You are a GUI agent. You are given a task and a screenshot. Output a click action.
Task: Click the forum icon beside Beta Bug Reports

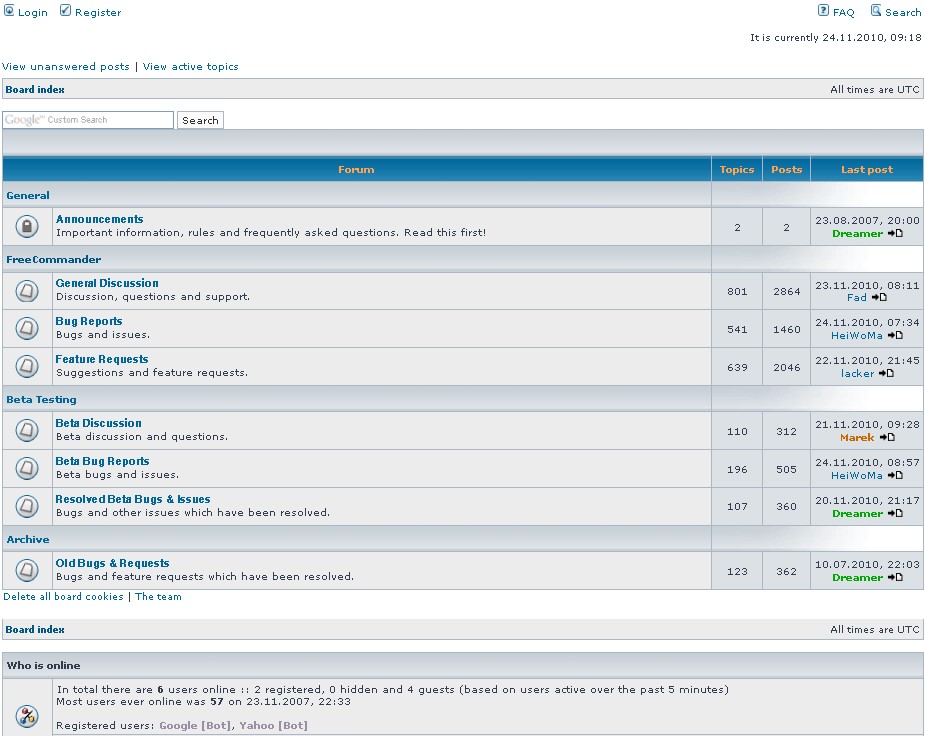[x=27, y=468]
